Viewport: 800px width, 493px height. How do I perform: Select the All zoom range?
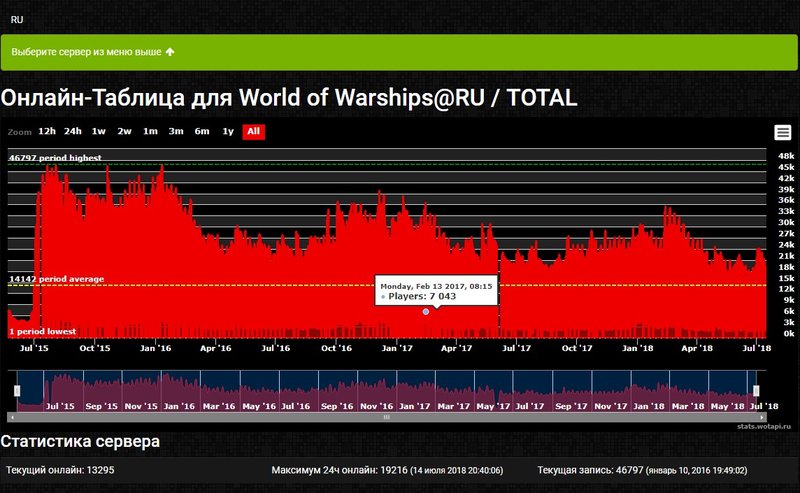(x=254, y=131)
